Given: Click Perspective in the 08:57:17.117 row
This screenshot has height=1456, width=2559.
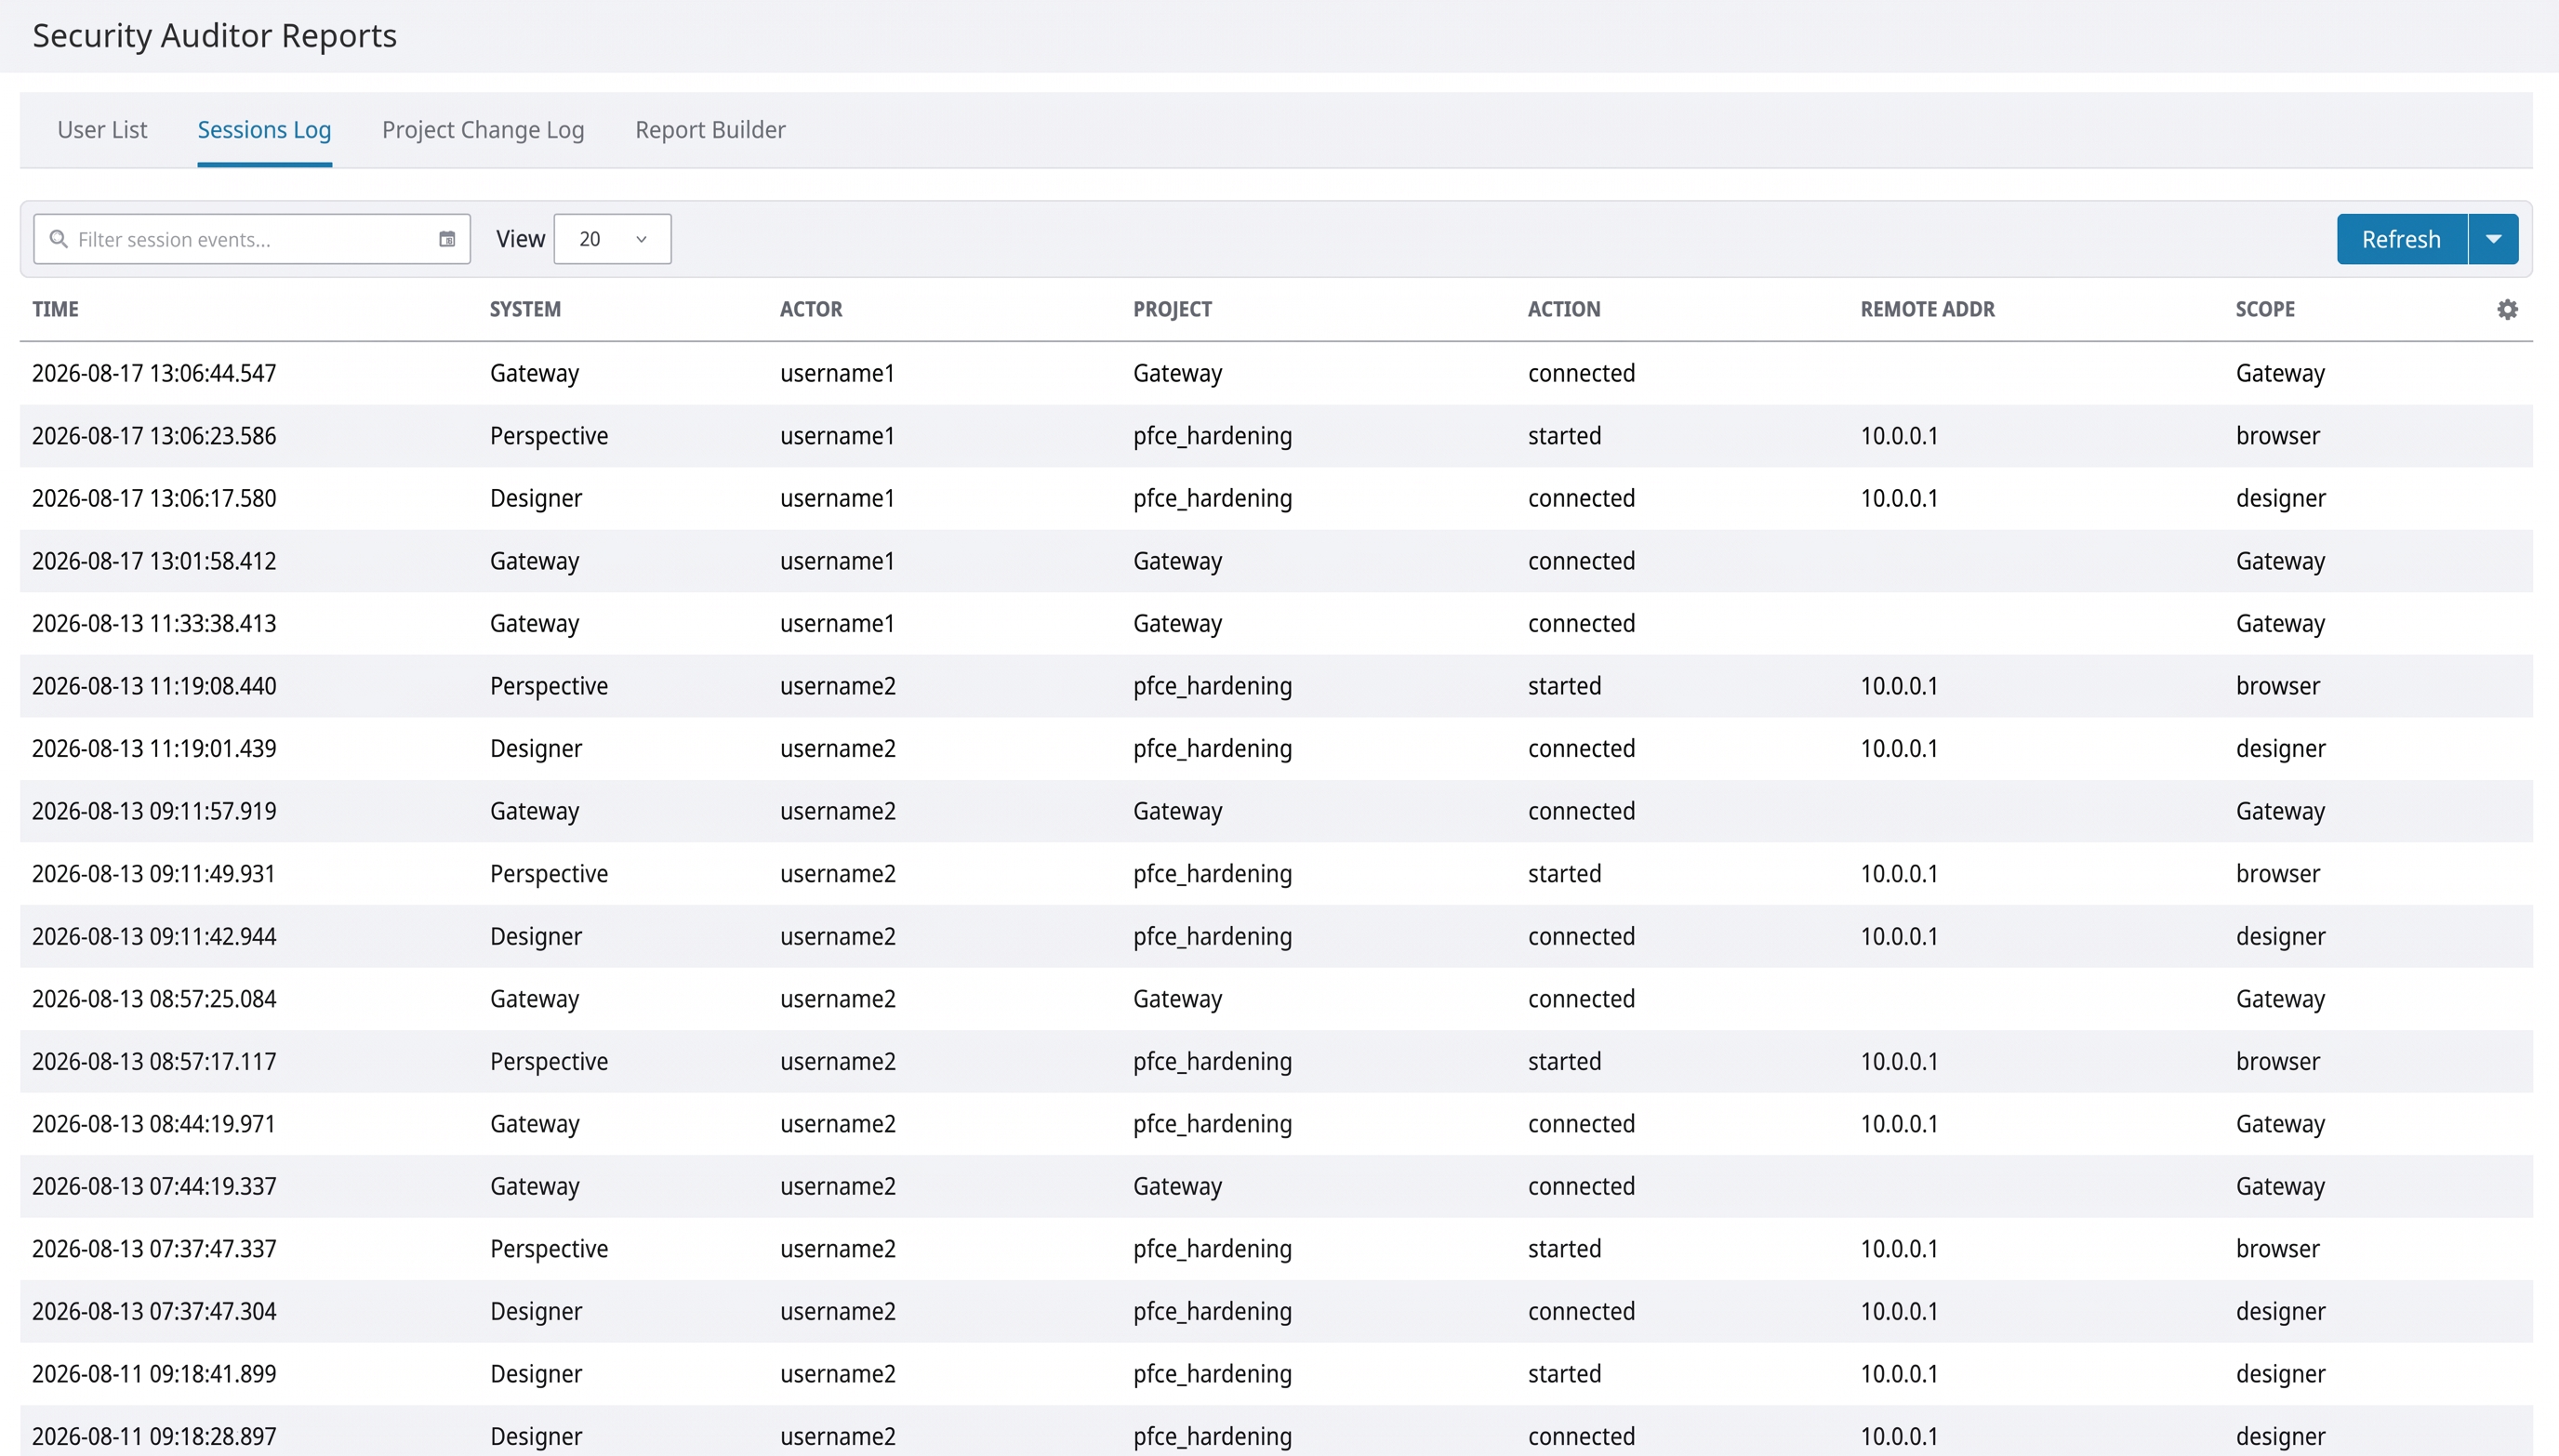Looking at the screenshot, I should click(549, 1061).
